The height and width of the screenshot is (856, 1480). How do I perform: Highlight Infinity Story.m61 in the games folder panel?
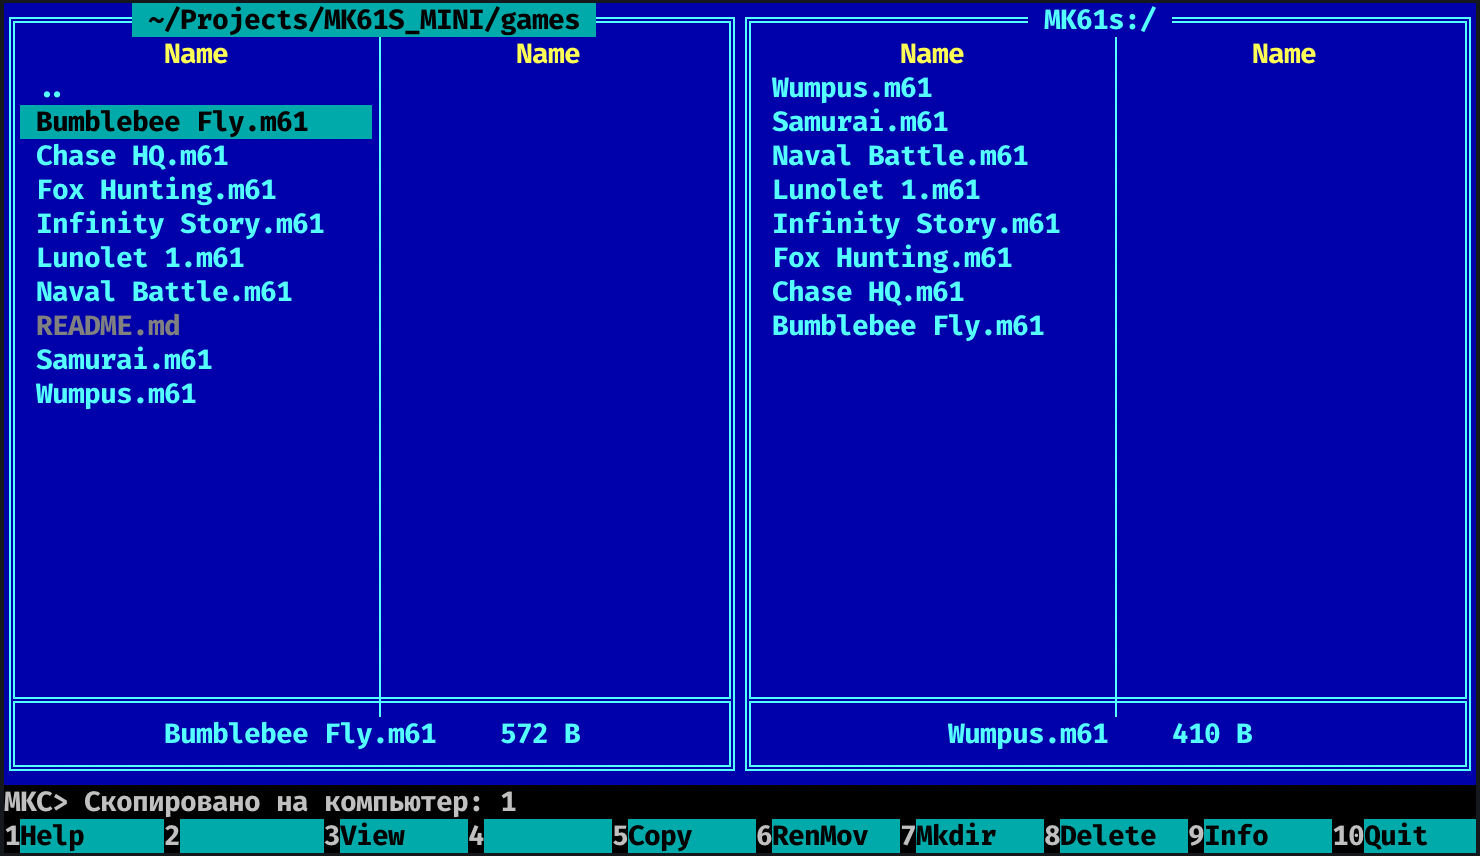(x=196, y=224)
